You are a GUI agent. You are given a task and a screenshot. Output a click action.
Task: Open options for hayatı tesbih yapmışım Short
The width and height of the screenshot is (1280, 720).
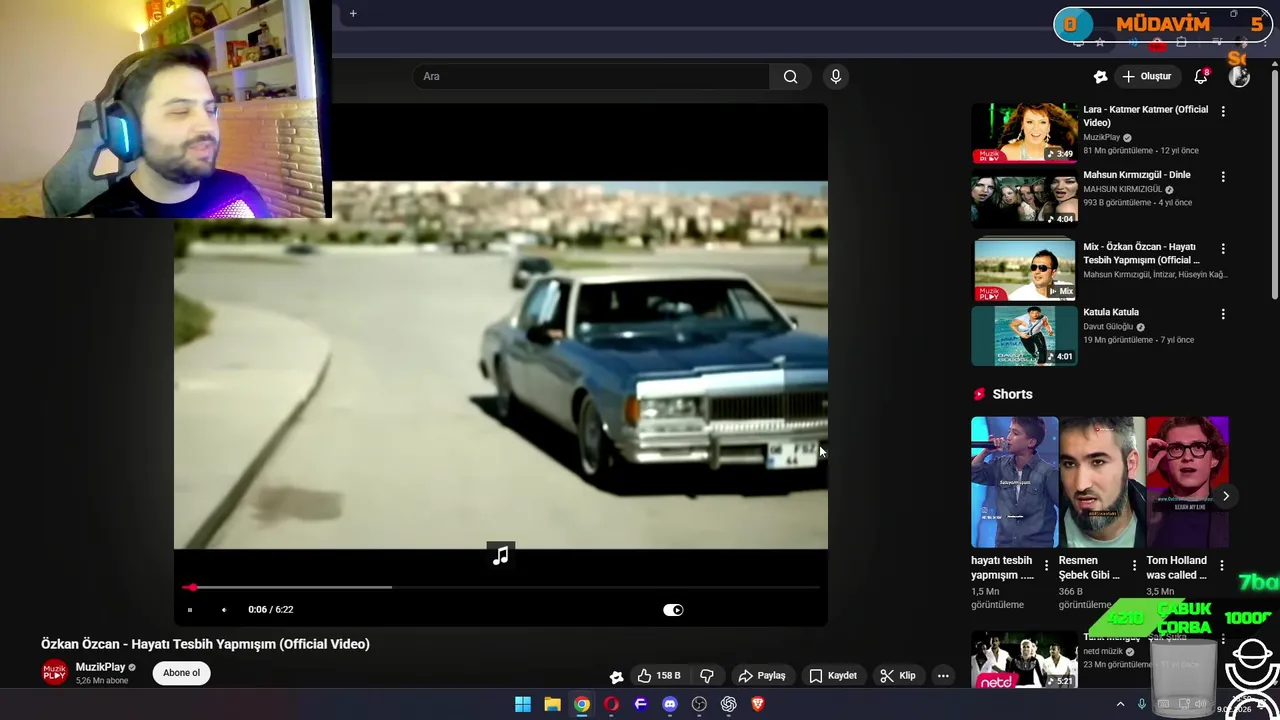pos(1046,566)
